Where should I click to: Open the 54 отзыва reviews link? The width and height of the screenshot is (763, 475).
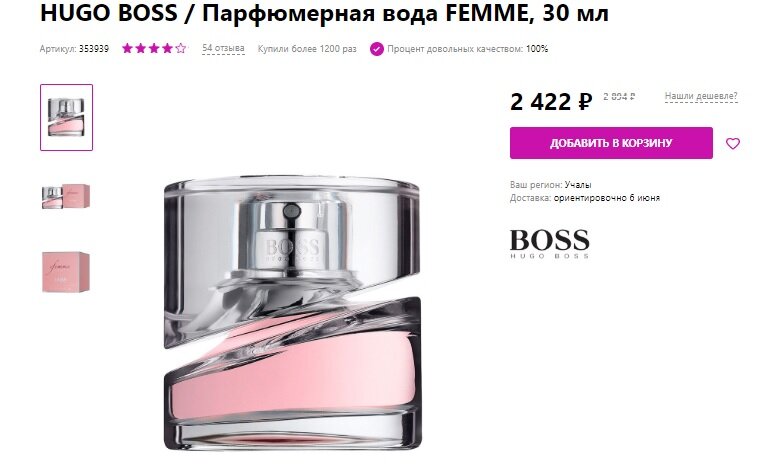pyautogui.click(x=223, y=48)
